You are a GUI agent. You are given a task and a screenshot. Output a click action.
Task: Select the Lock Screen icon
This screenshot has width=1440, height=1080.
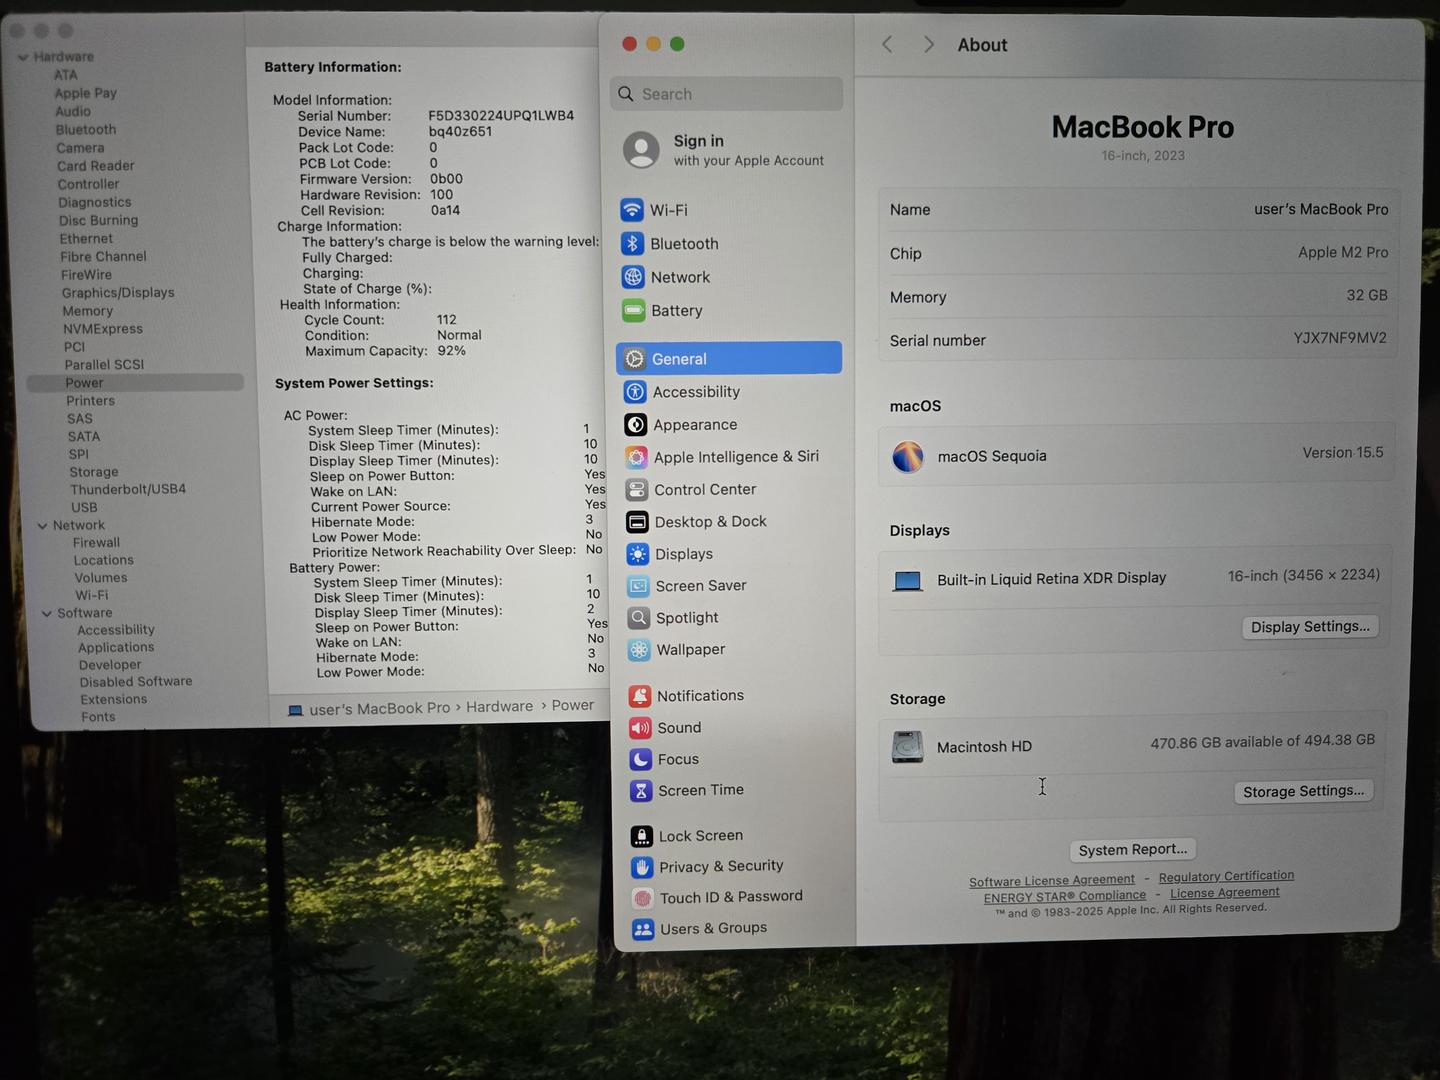click(641, 836)
